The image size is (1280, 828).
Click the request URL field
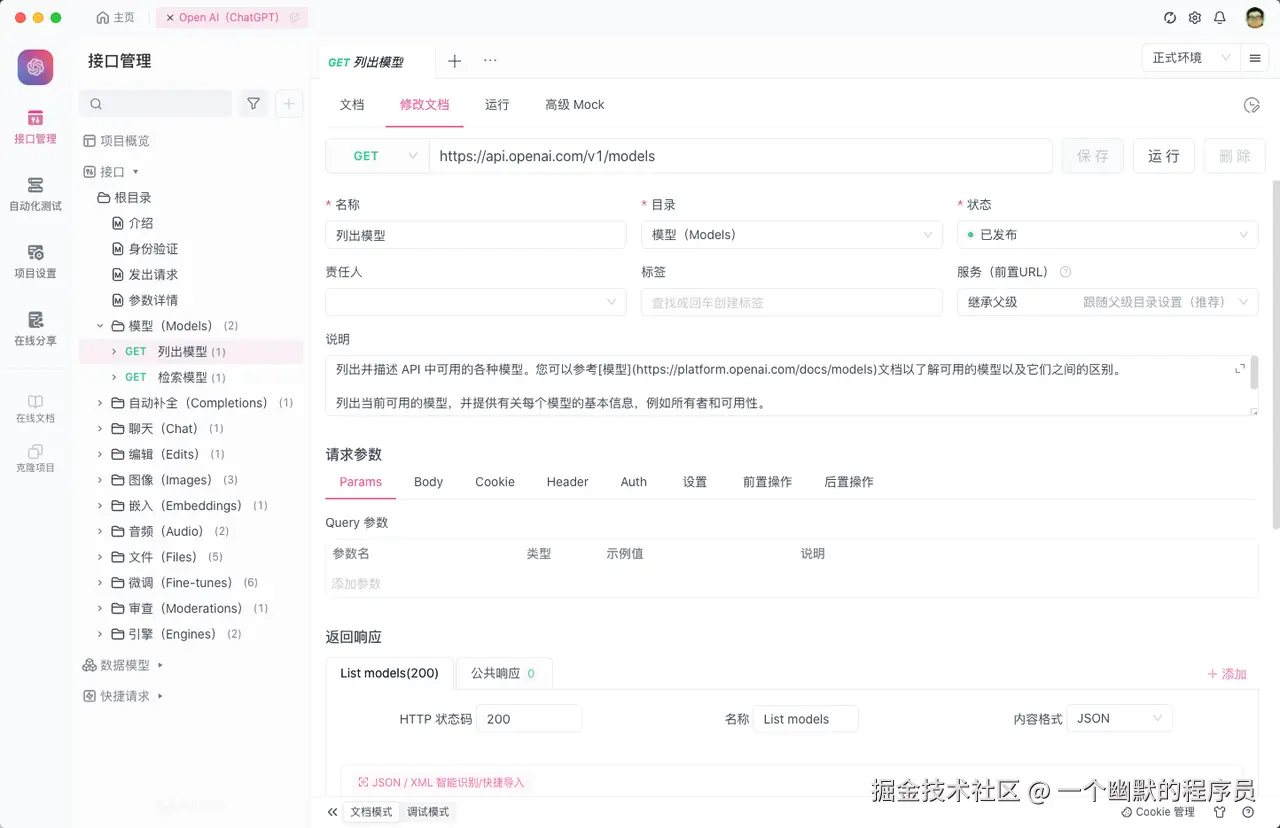(x=740, y=156)
